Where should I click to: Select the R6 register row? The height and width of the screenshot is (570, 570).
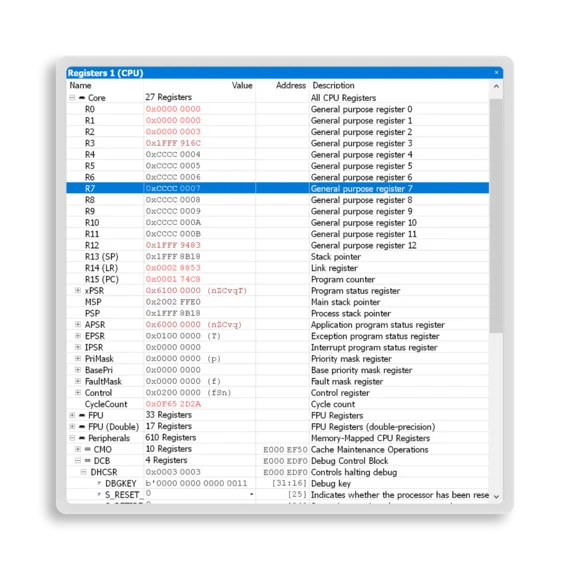point(278,177)
